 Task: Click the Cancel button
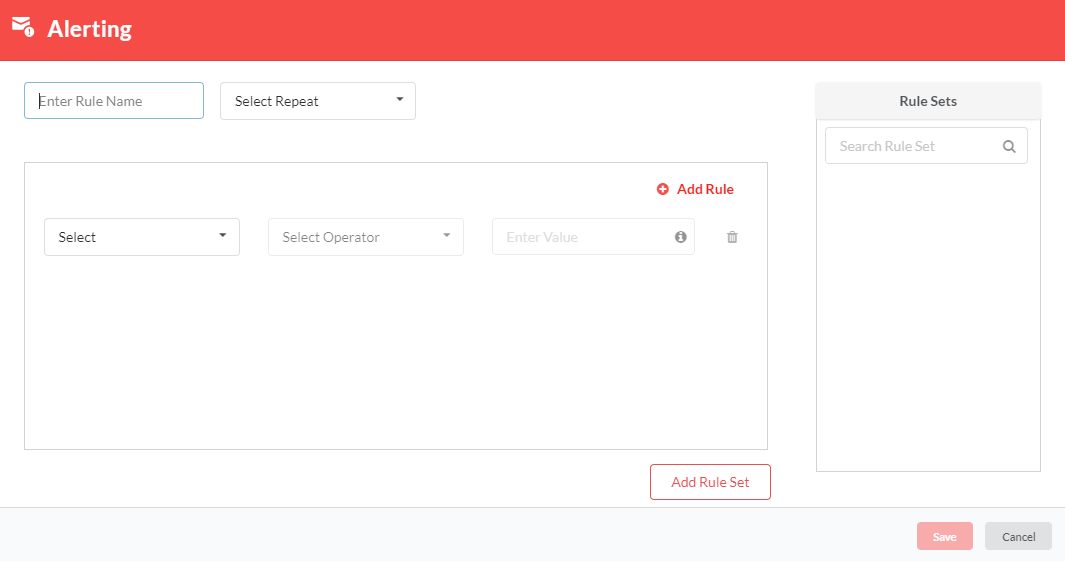click(x=1018, y=536)
